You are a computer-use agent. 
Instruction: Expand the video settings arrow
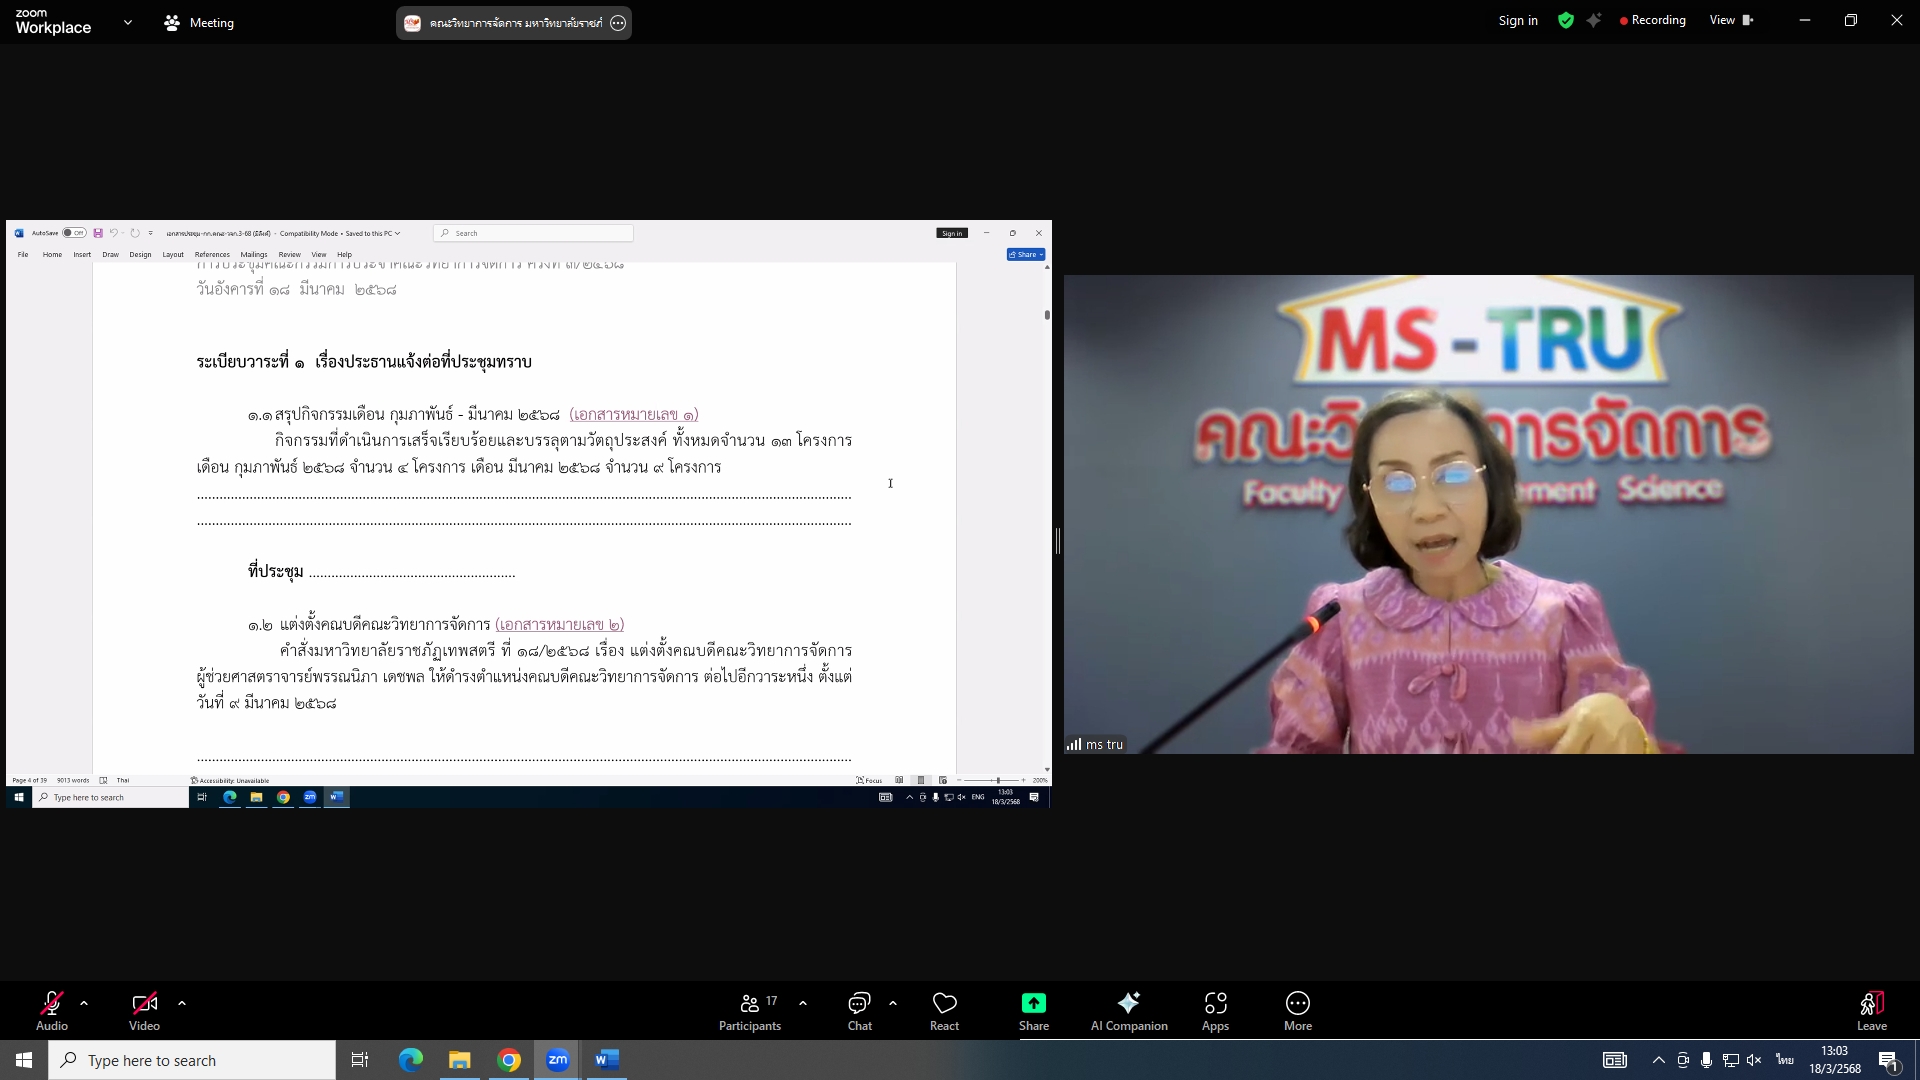182,1003
